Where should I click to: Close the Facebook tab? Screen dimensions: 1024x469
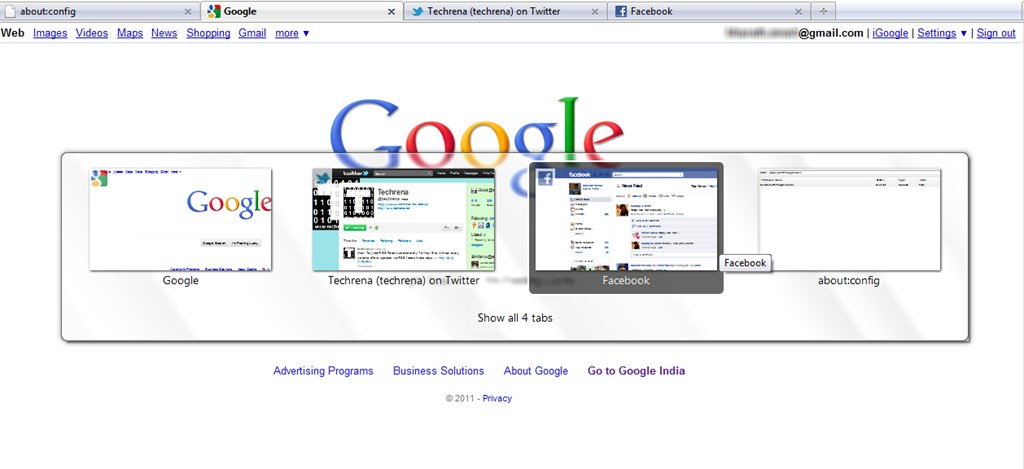coord(798,11)
